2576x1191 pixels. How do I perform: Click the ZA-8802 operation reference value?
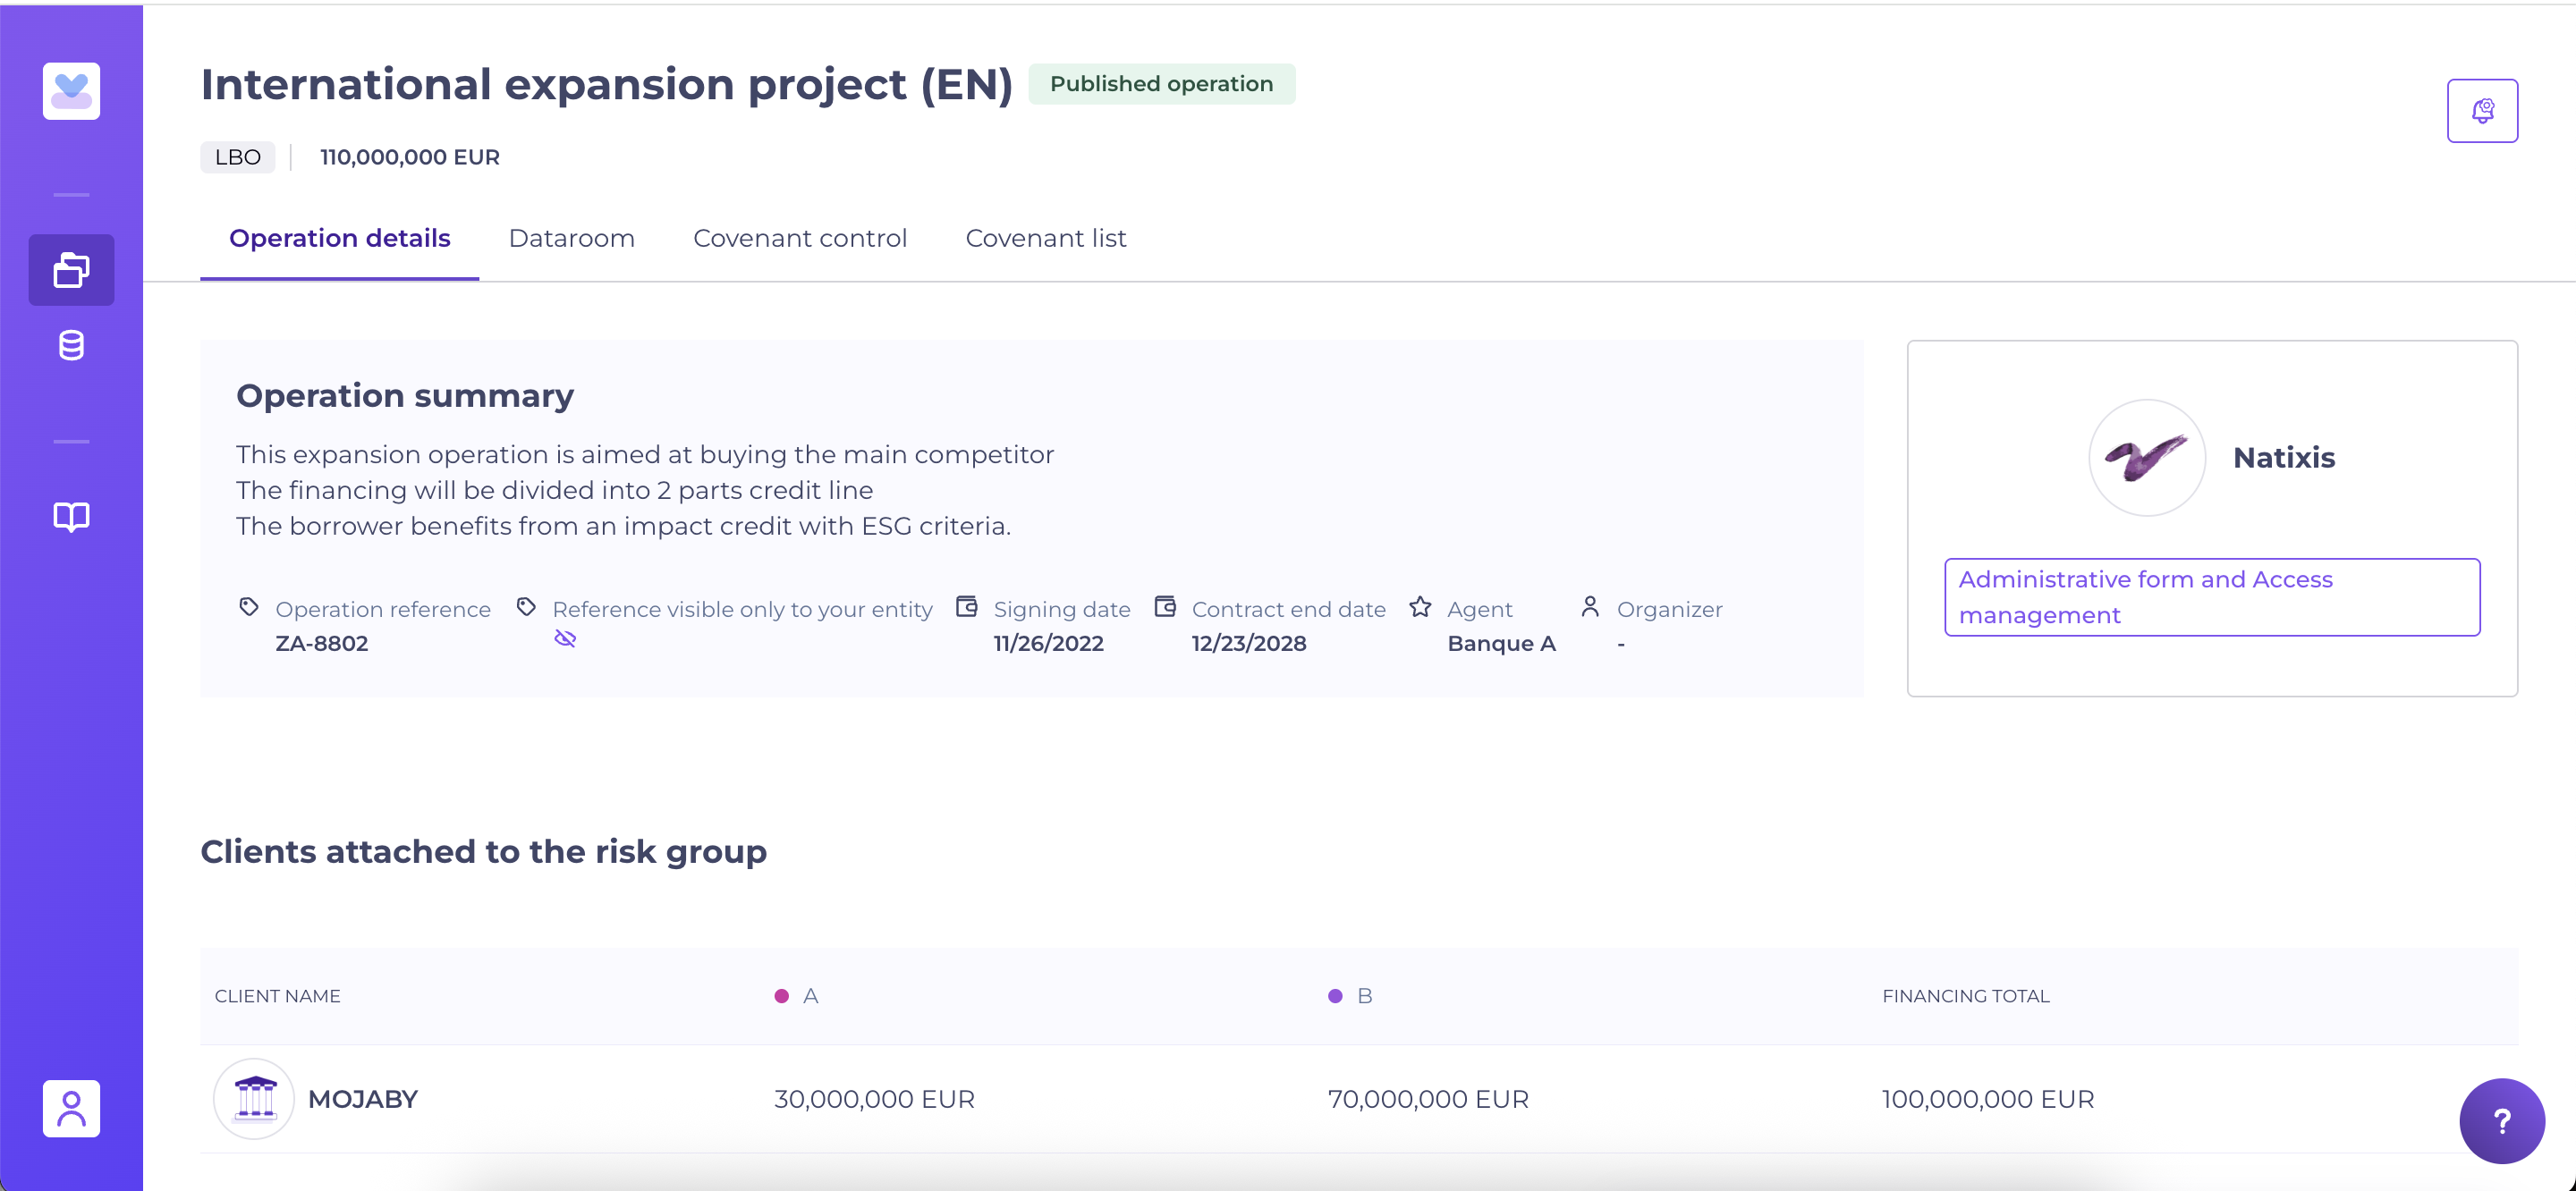click(322, 643)
